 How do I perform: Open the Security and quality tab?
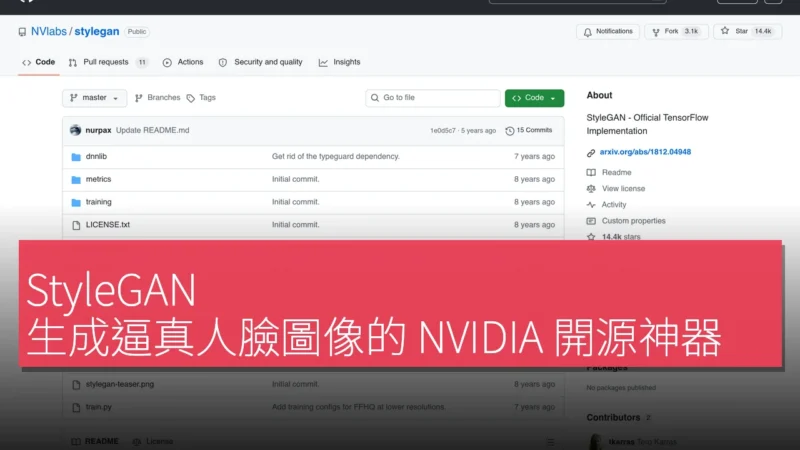tap(260, 62)
